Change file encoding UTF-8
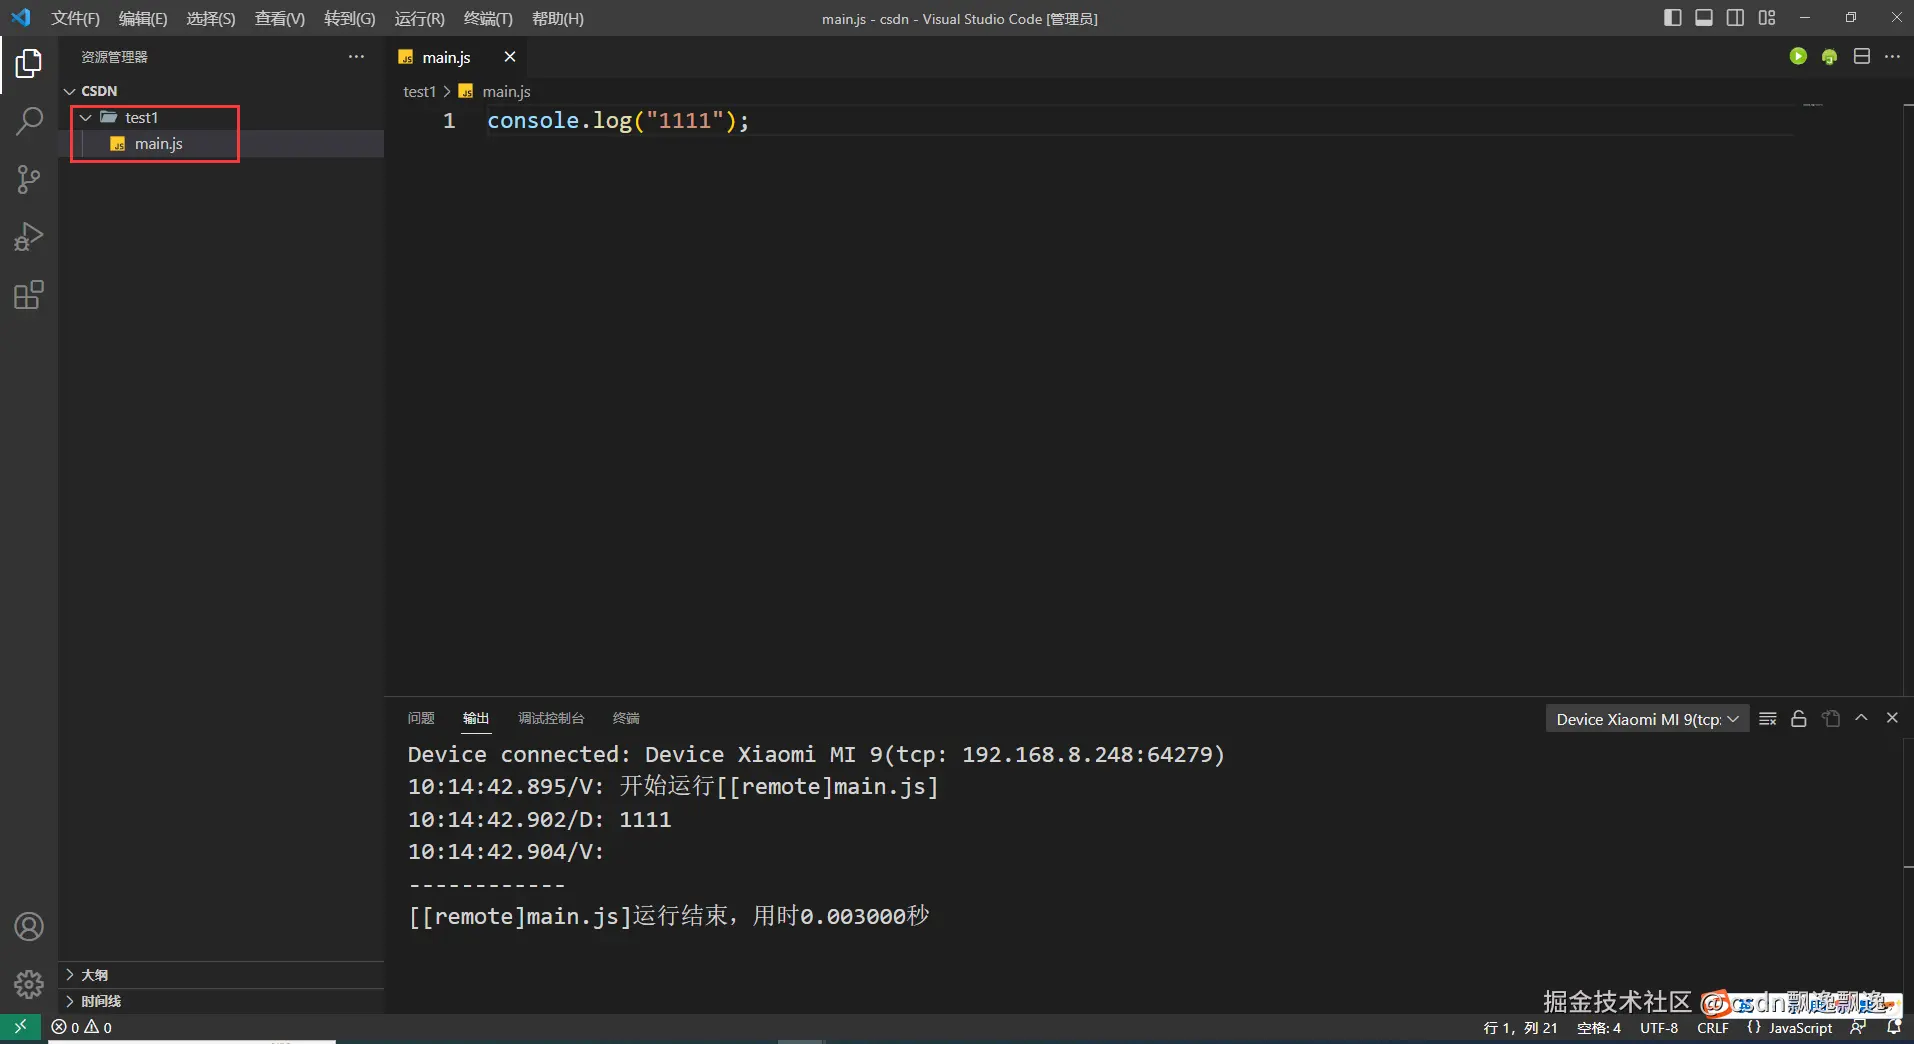 tap(1659, 1028)
